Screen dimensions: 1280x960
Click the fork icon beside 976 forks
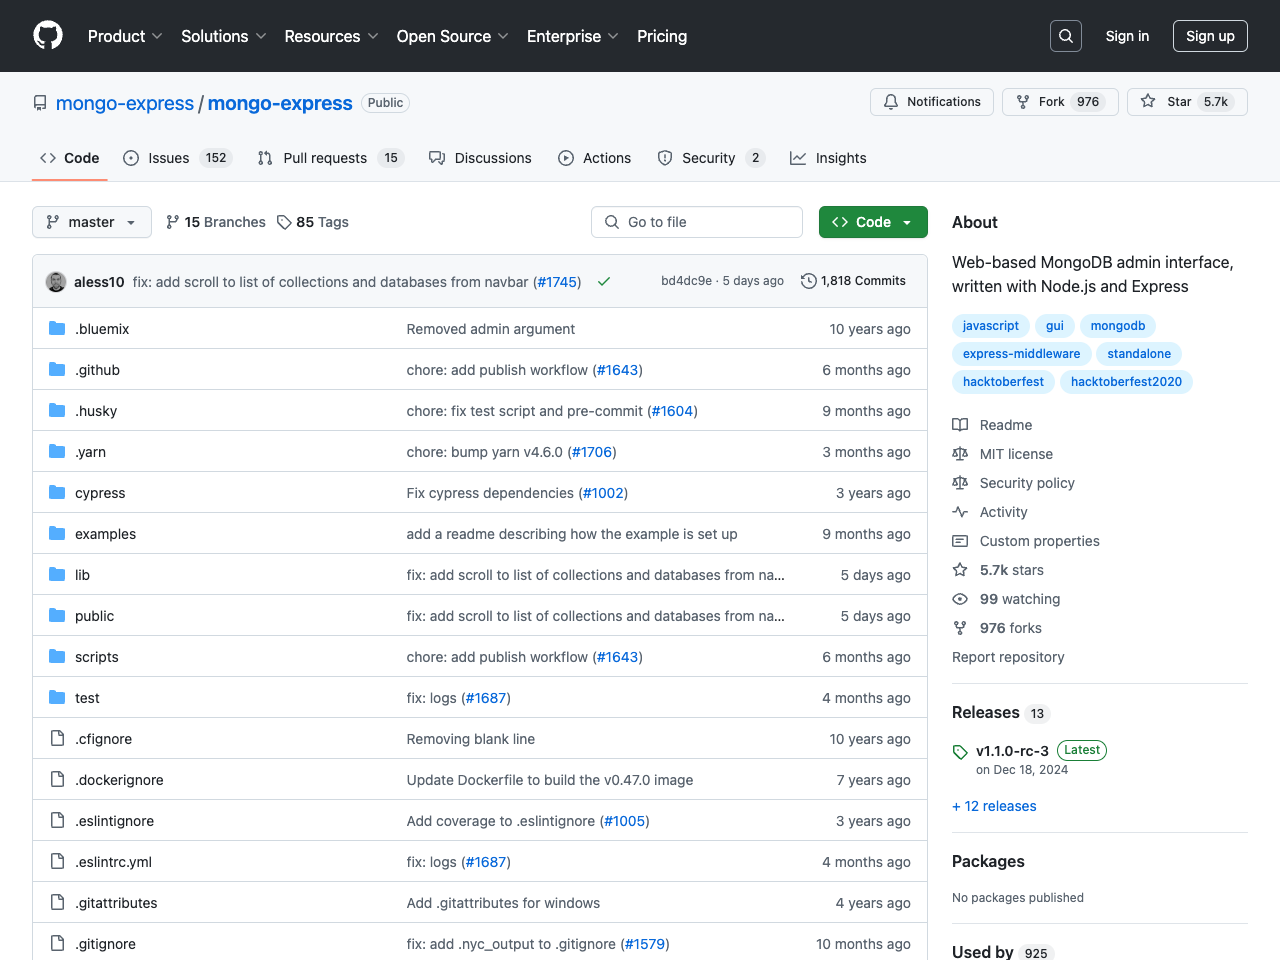(x=960, y=628)
